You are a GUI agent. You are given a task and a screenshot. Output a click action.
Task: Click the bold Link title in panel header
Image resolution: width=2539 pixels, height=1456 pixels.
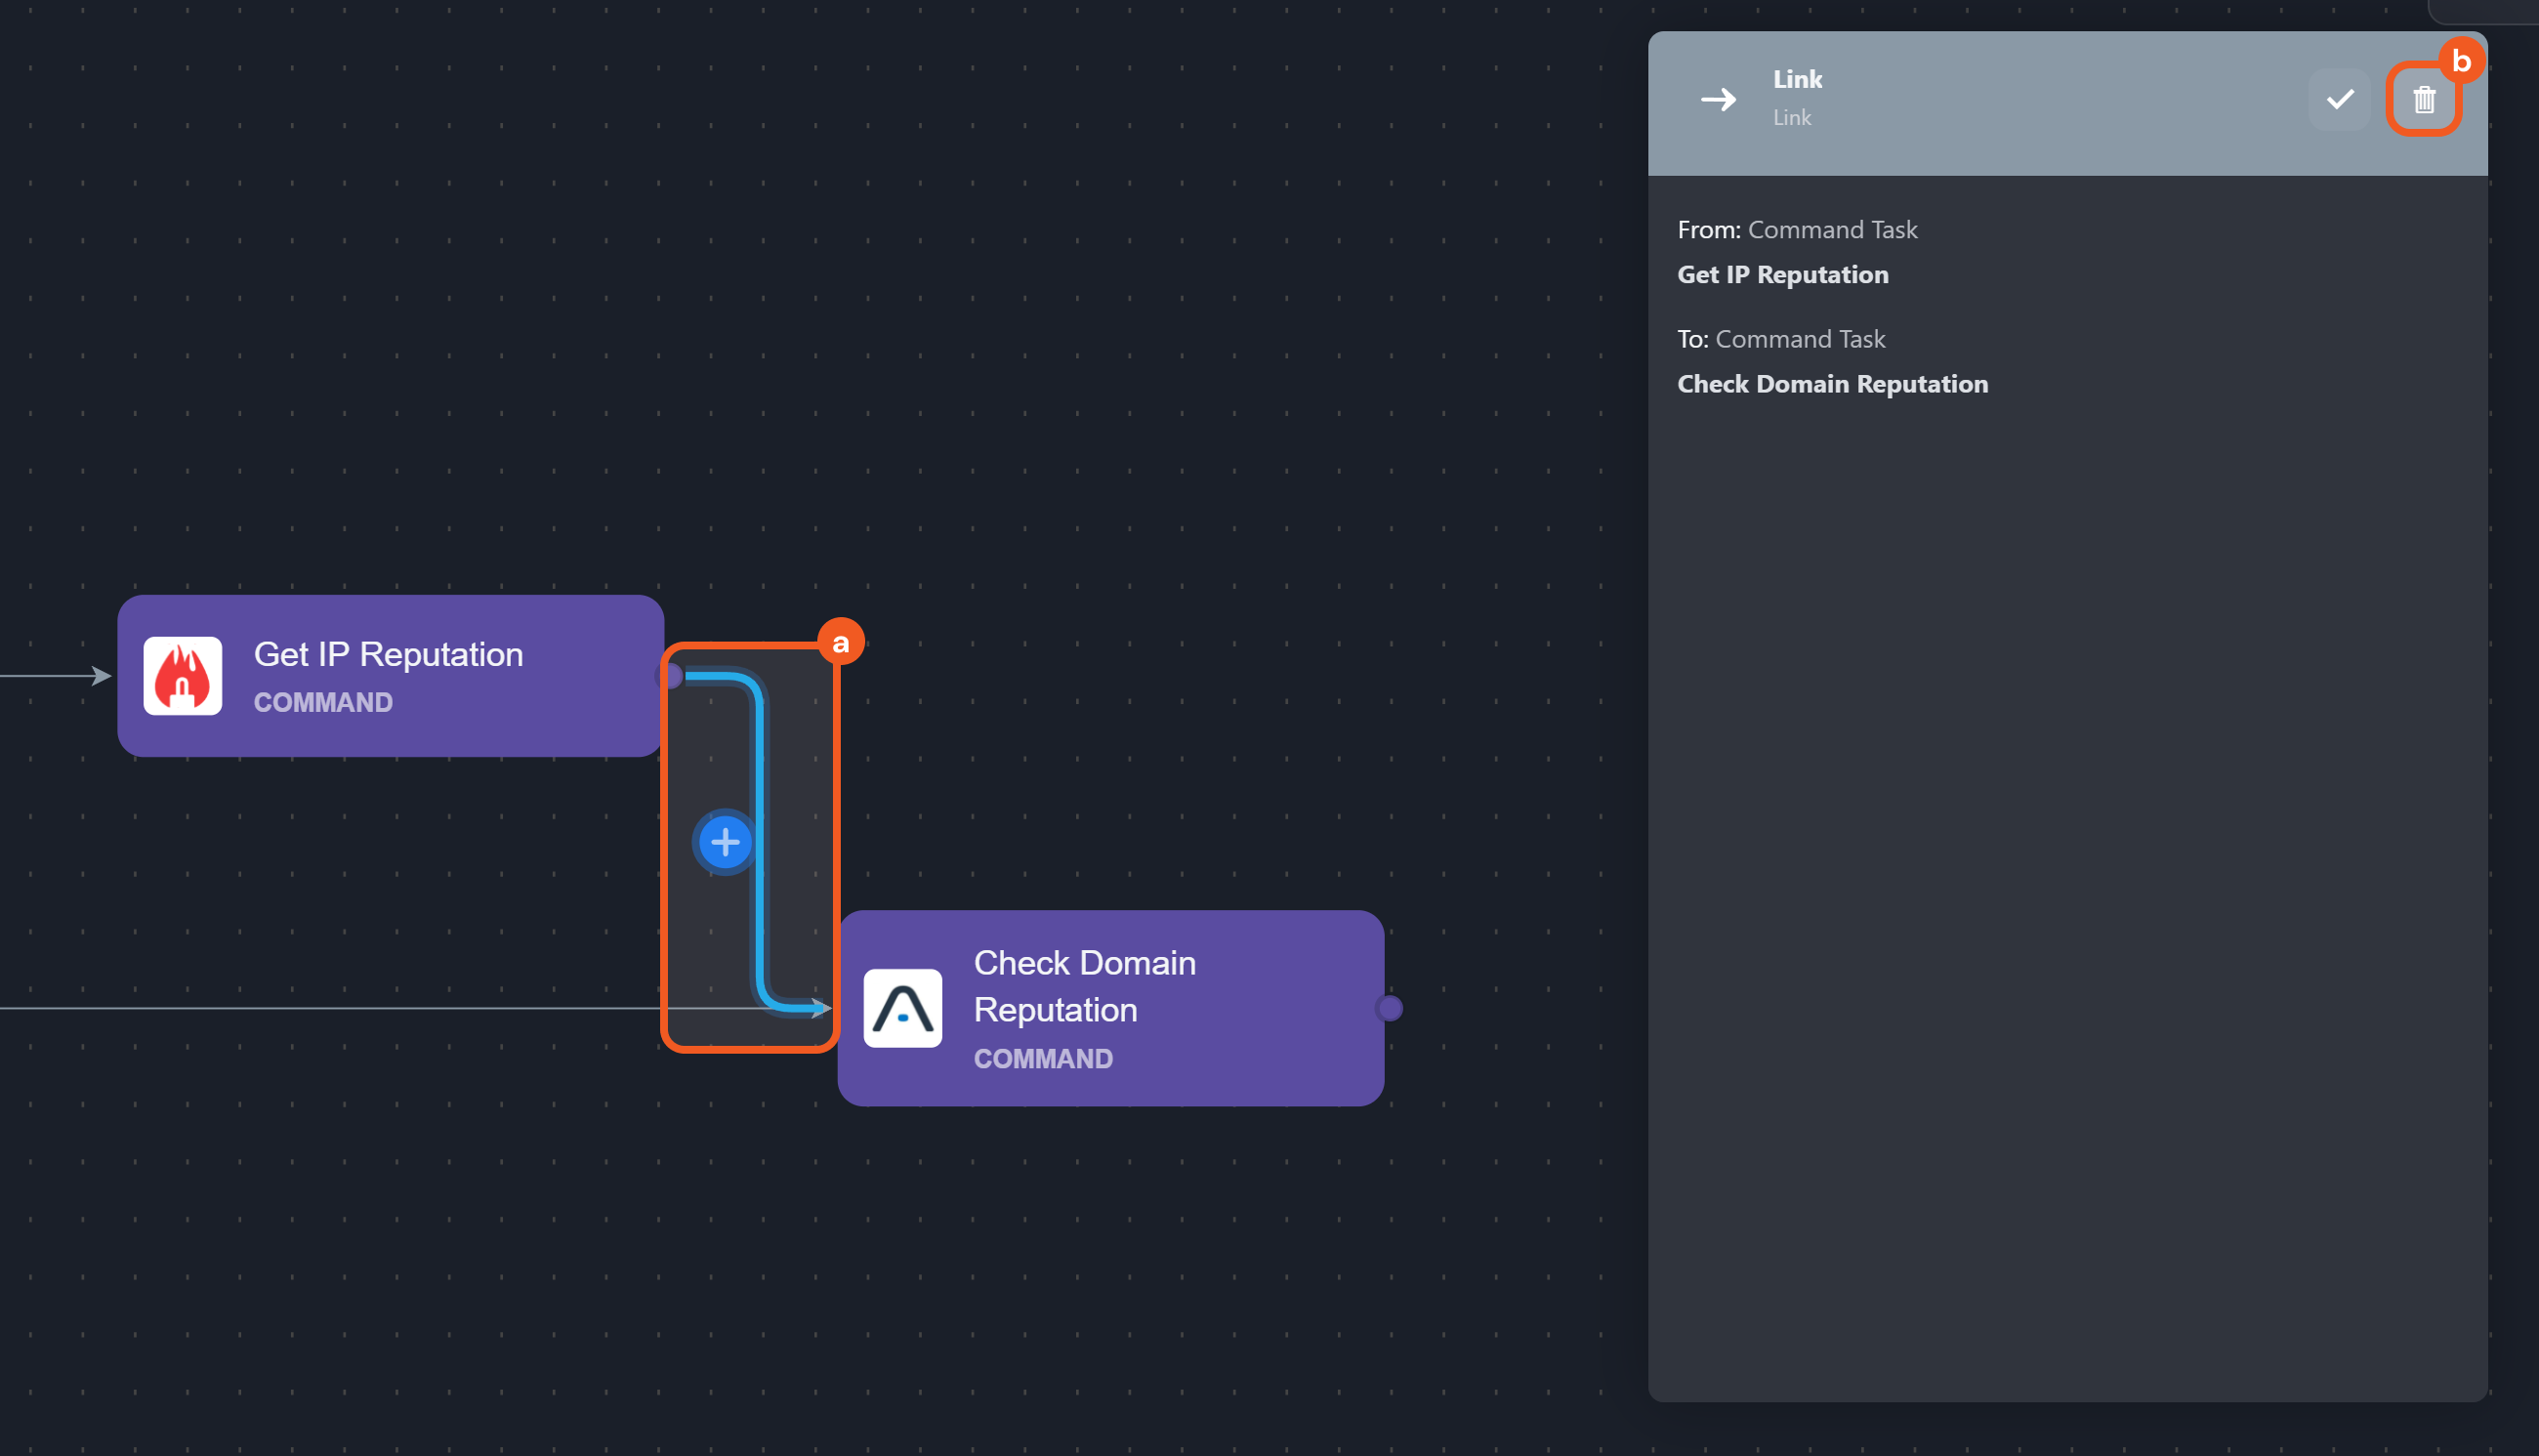(x=1797, y=79)
